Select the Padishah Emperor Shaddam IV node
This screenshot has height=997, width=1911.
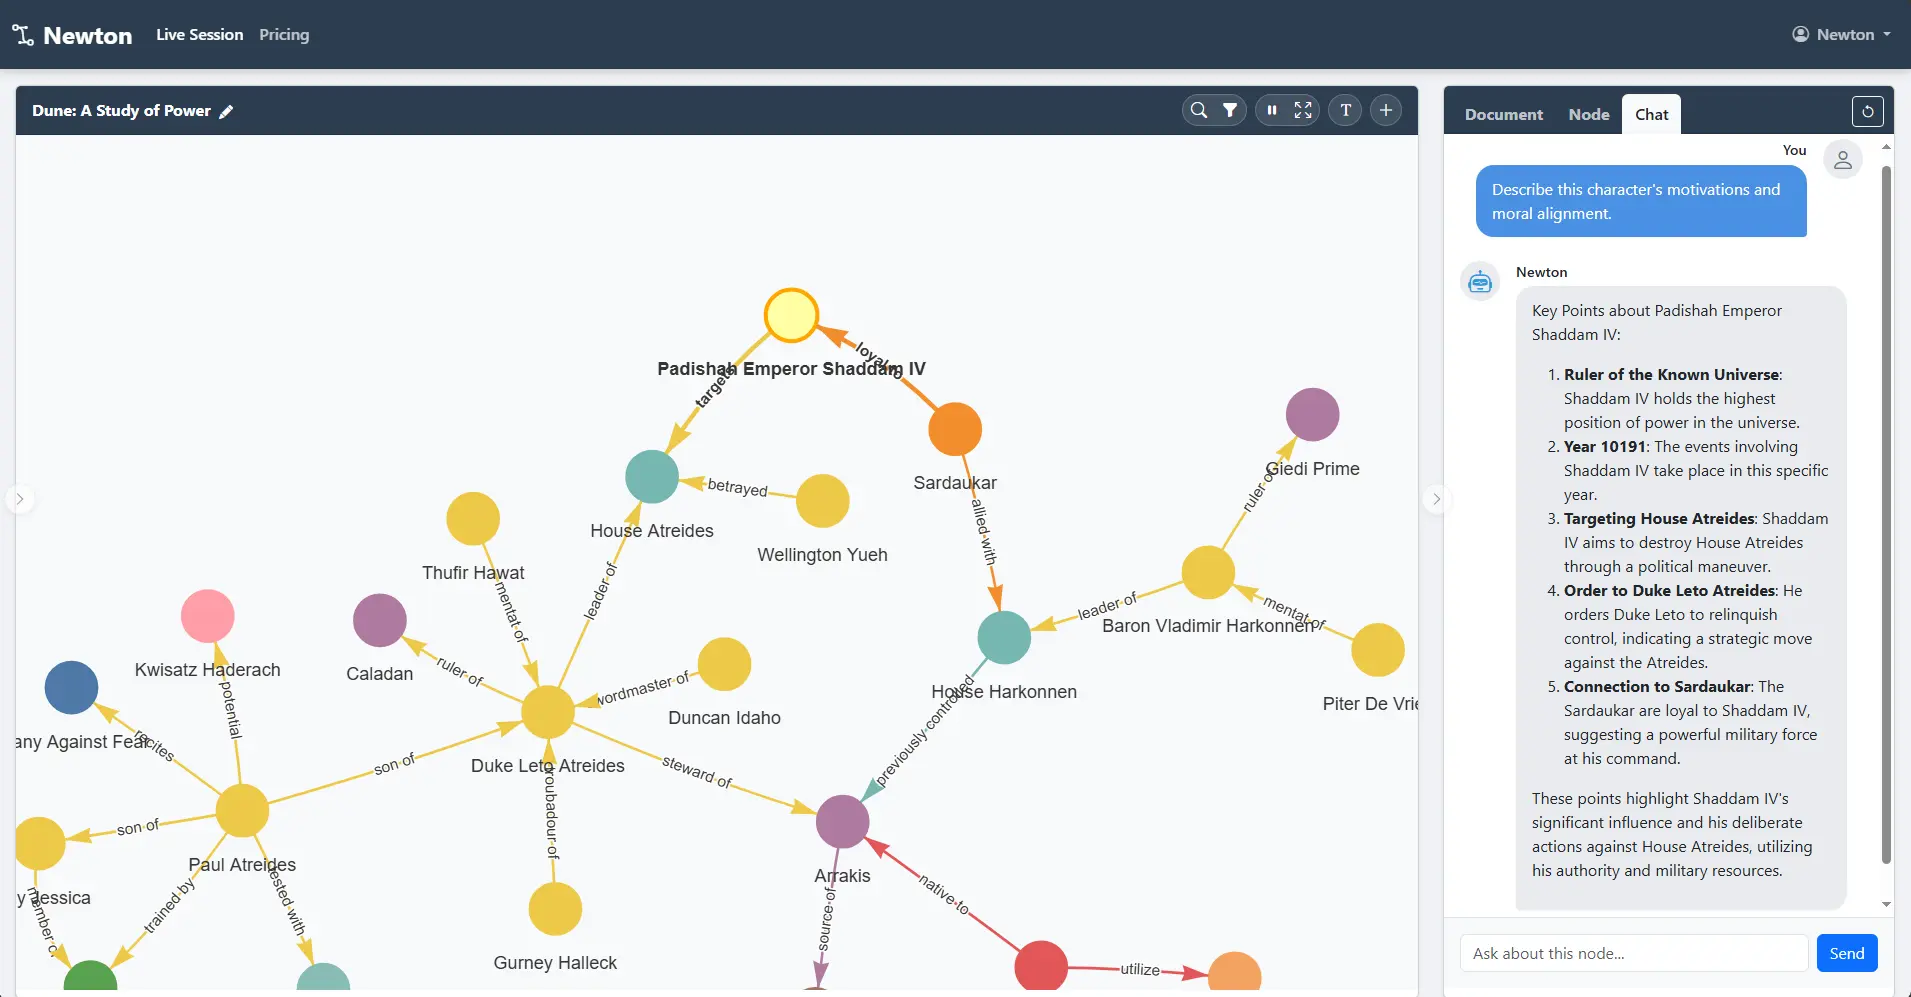(791, 315)
